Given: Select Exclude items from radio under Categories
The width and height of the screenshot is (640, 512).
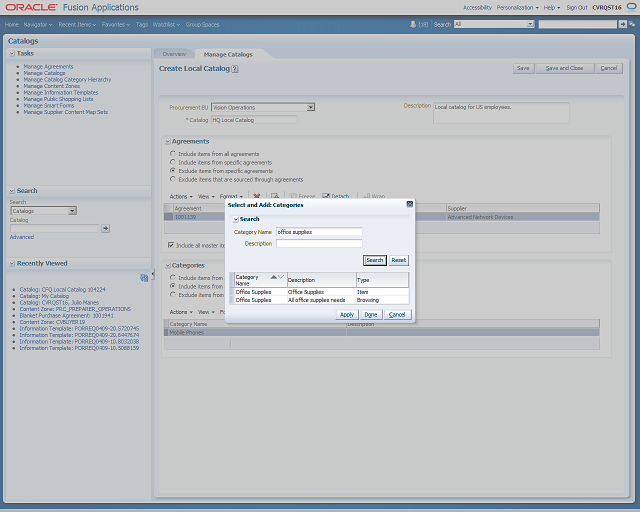Looking at the screenshot, I should tap(173, 294).
